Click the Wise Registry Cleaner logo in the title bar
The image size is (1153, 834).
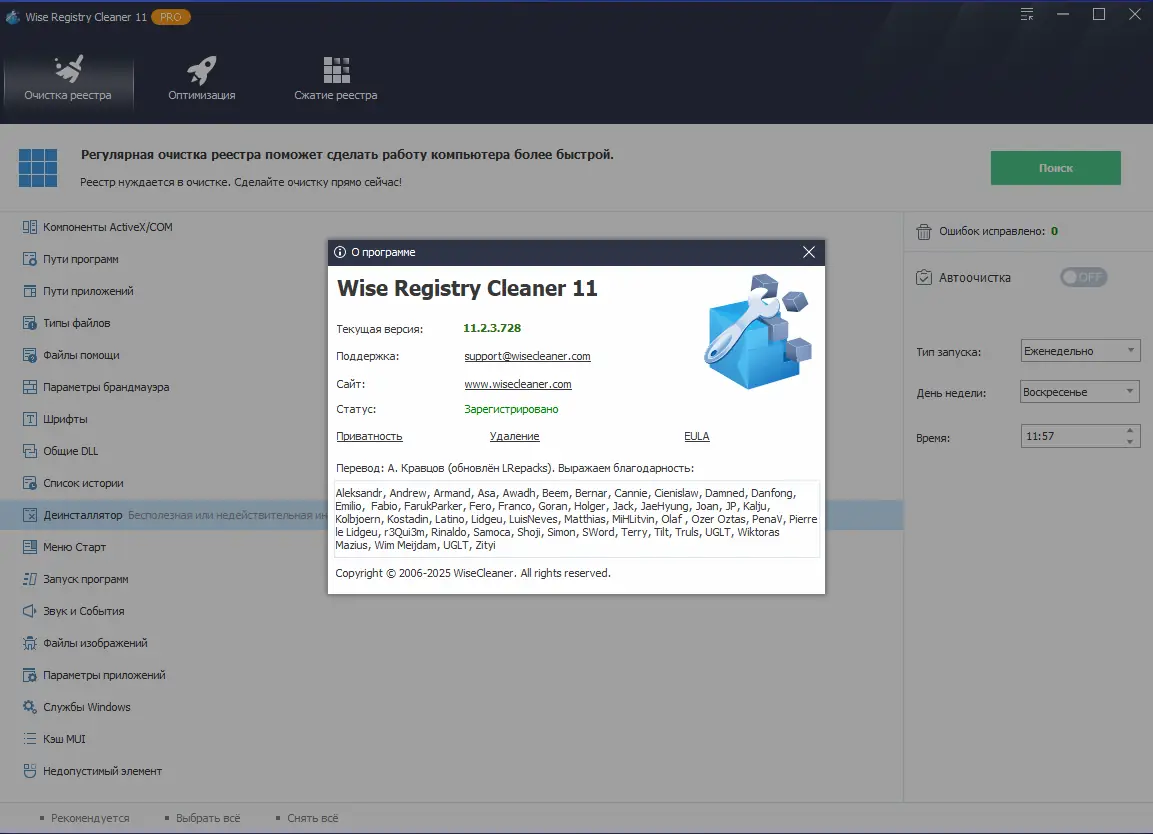pyautogui.click(x=13, y=16)
